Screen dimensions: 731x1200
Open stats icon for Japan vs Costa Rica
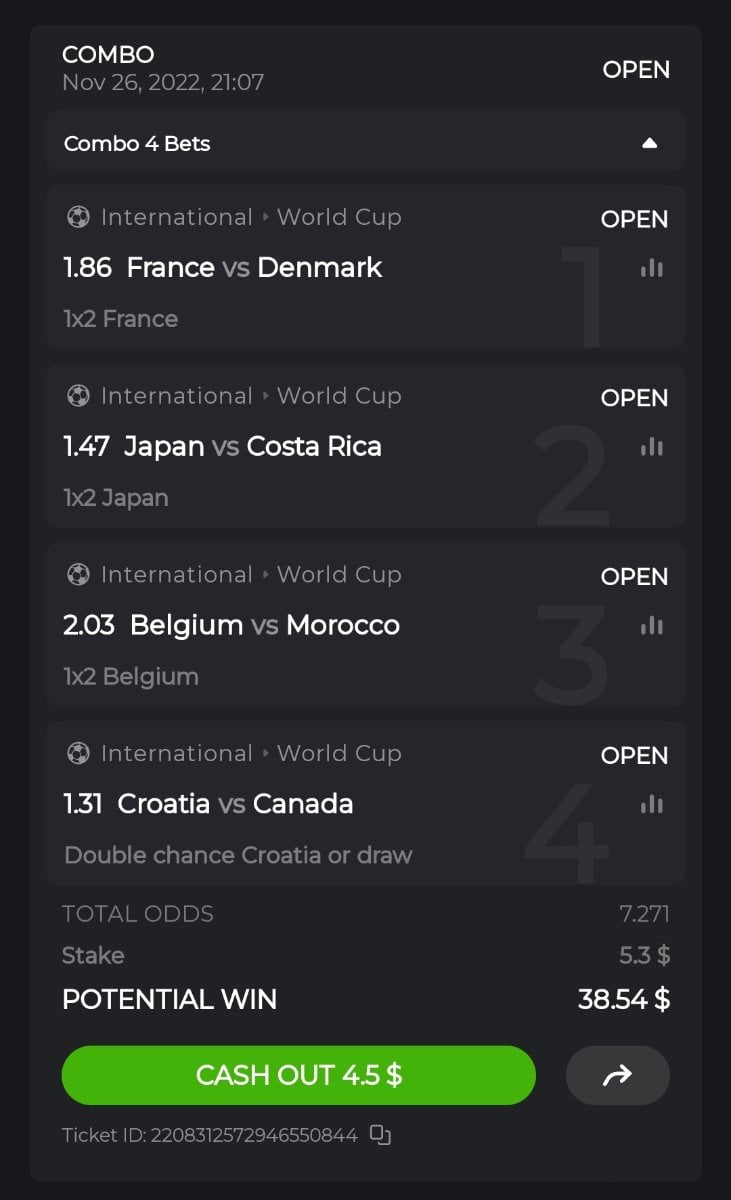(x=652, y=447)
